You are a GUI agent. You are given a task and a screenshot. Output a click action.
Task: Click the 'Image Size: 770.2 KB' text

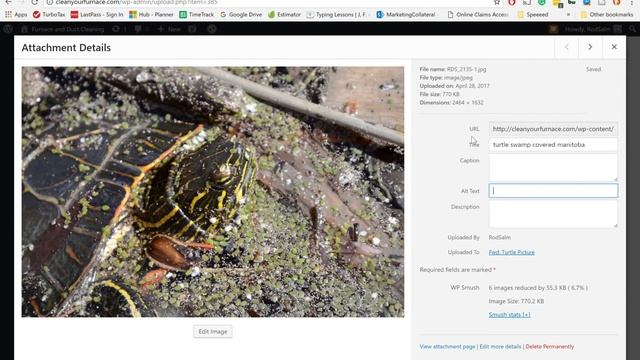(516, 301)
